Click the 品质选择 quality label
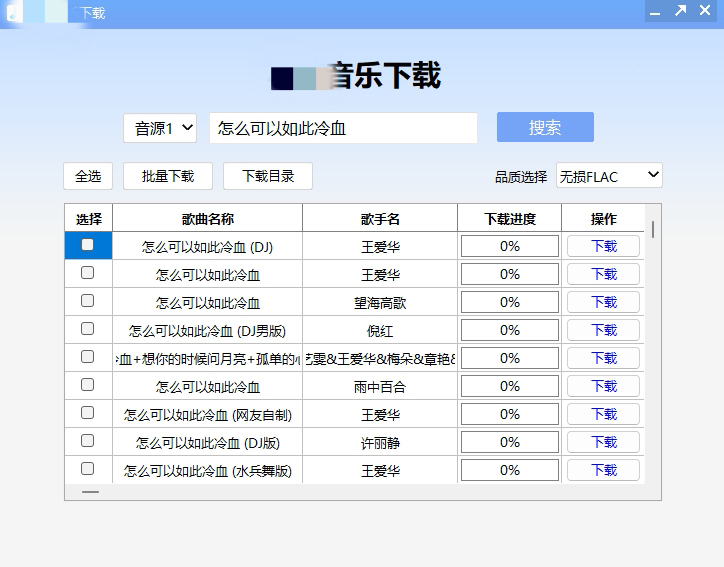This screenshot has width=724, height=567. (521, 176)
